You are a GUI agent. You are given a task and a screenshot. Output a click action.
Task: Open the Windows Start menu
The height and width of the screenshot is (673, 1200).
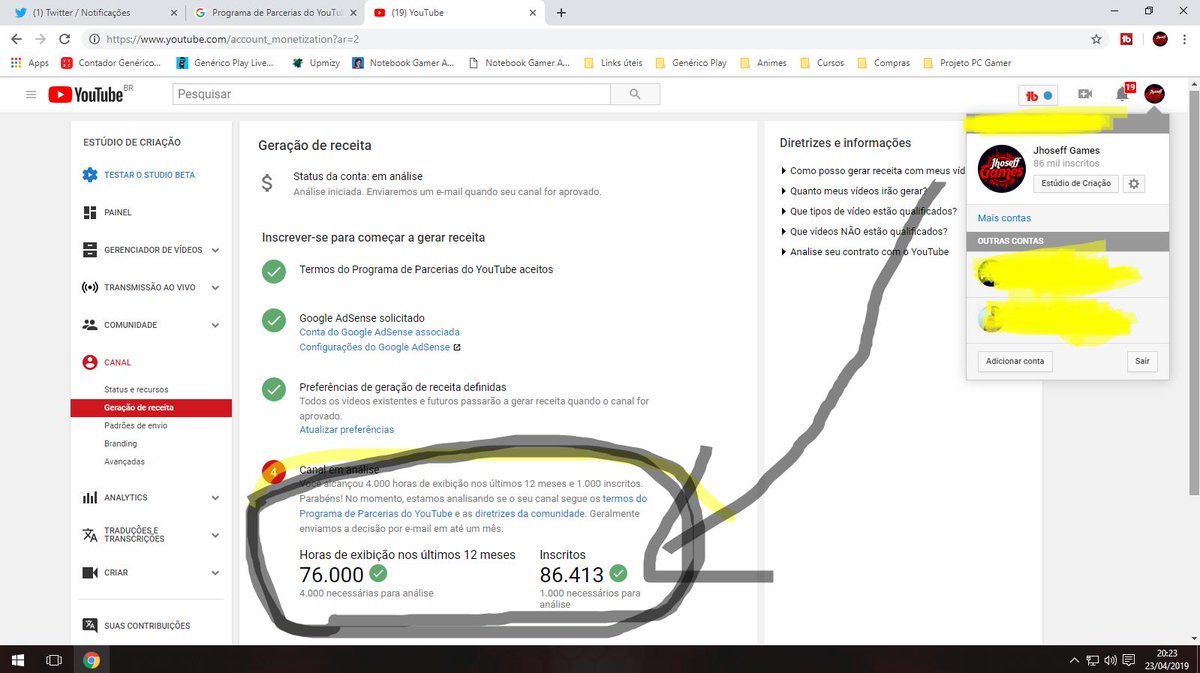point(18,660)
